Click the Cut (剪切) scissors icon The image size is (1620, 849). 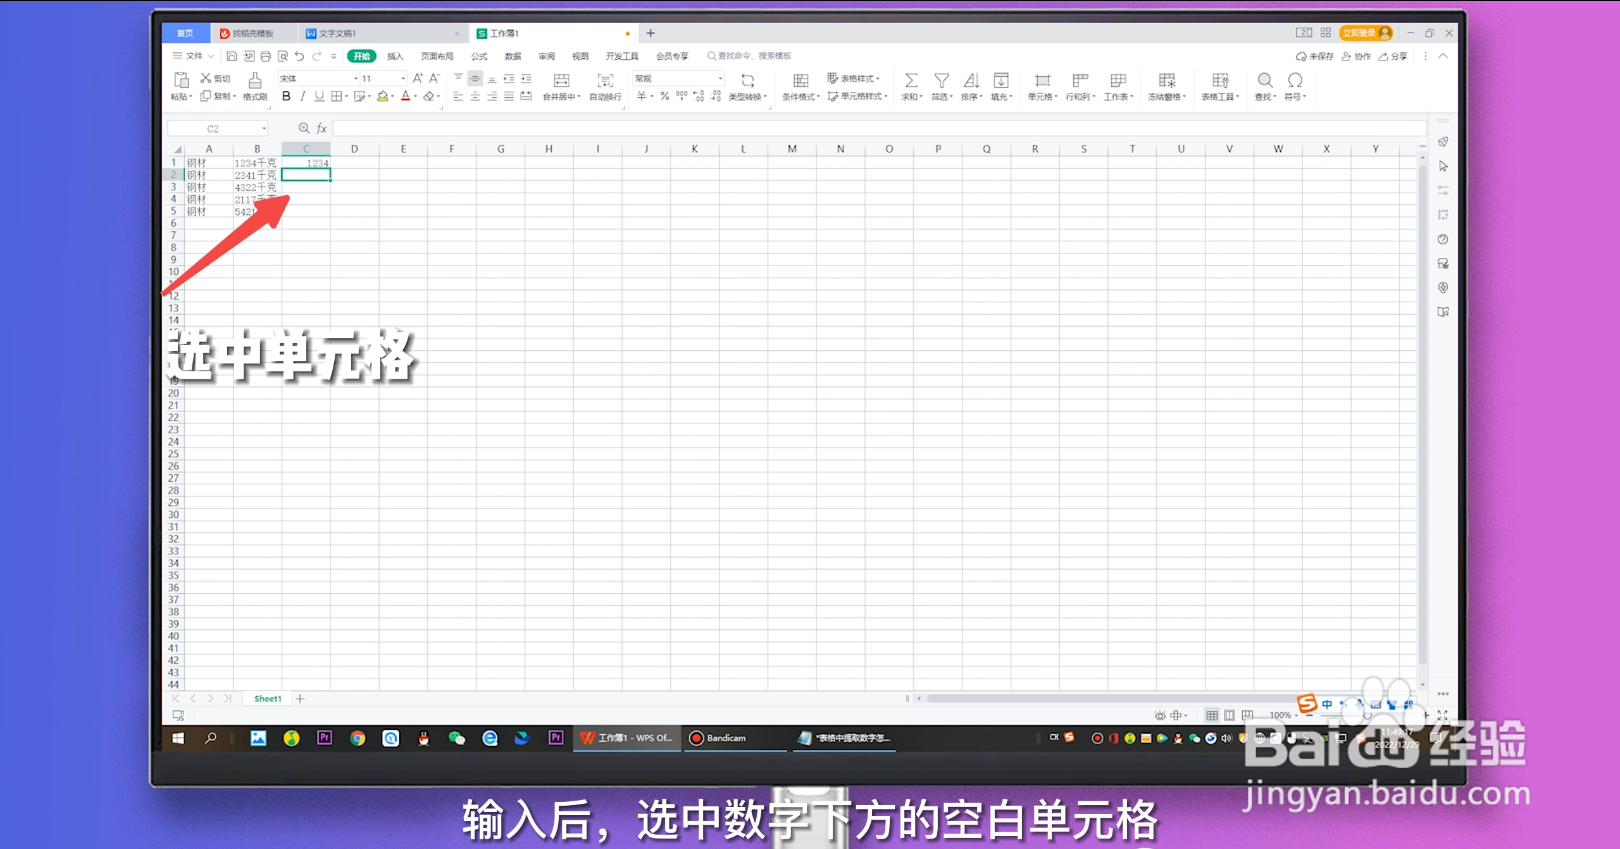(206, 78)
